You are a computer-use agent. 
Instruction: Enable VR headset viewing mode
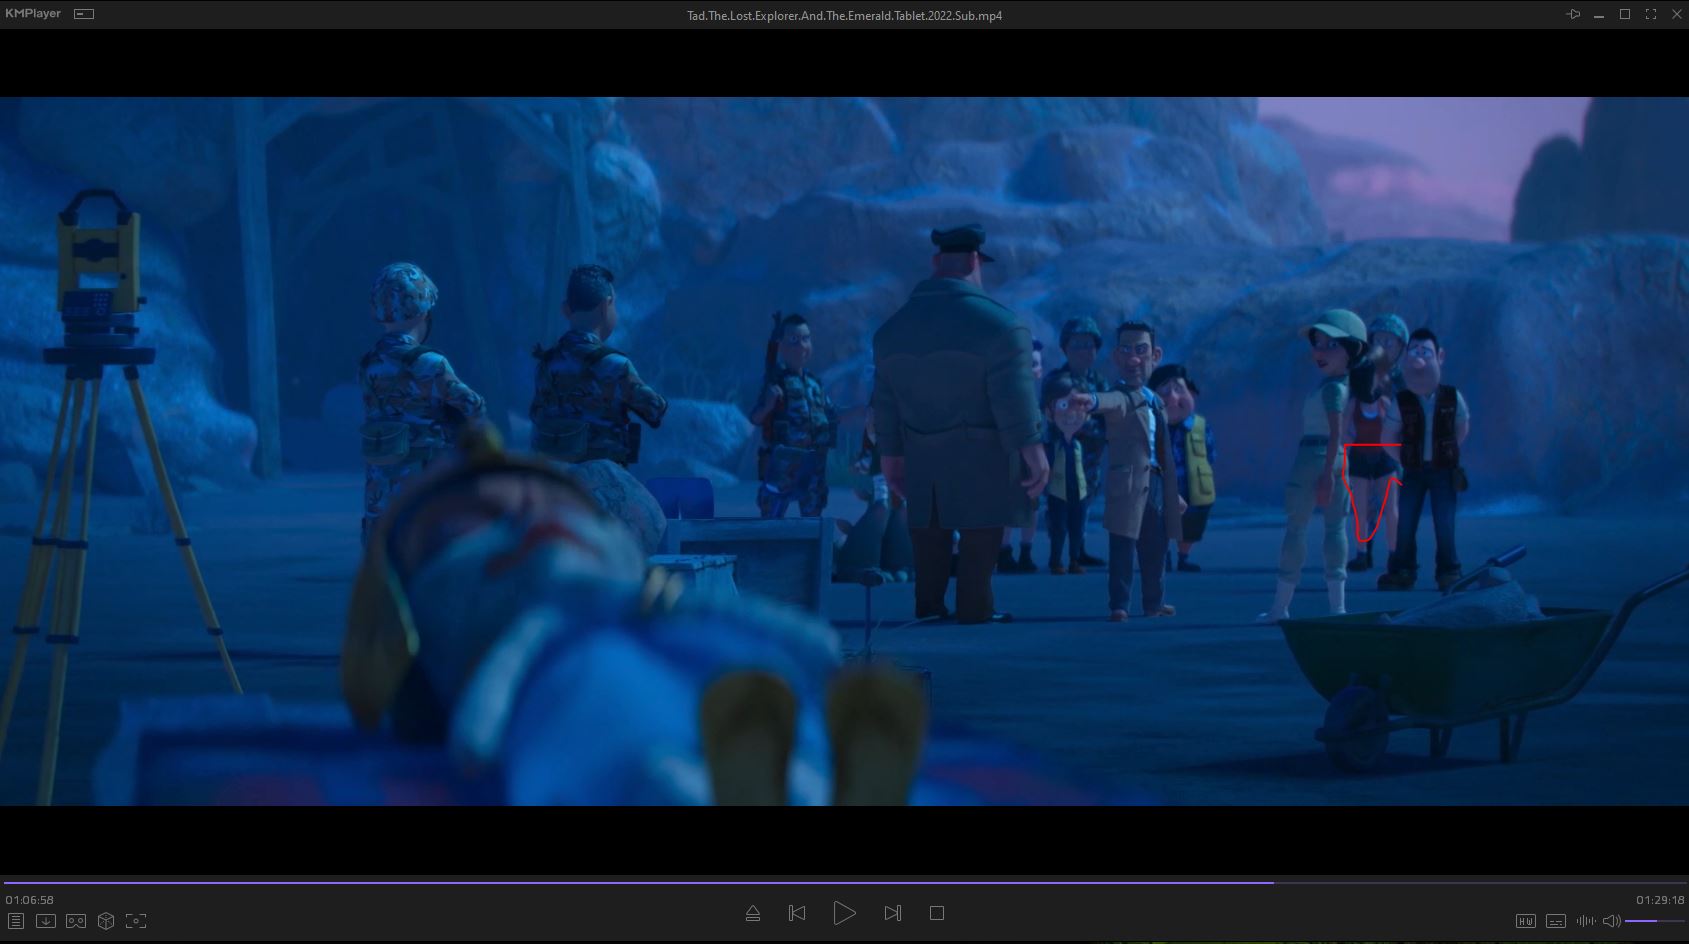pyautogui.click(x=76, y=921)
